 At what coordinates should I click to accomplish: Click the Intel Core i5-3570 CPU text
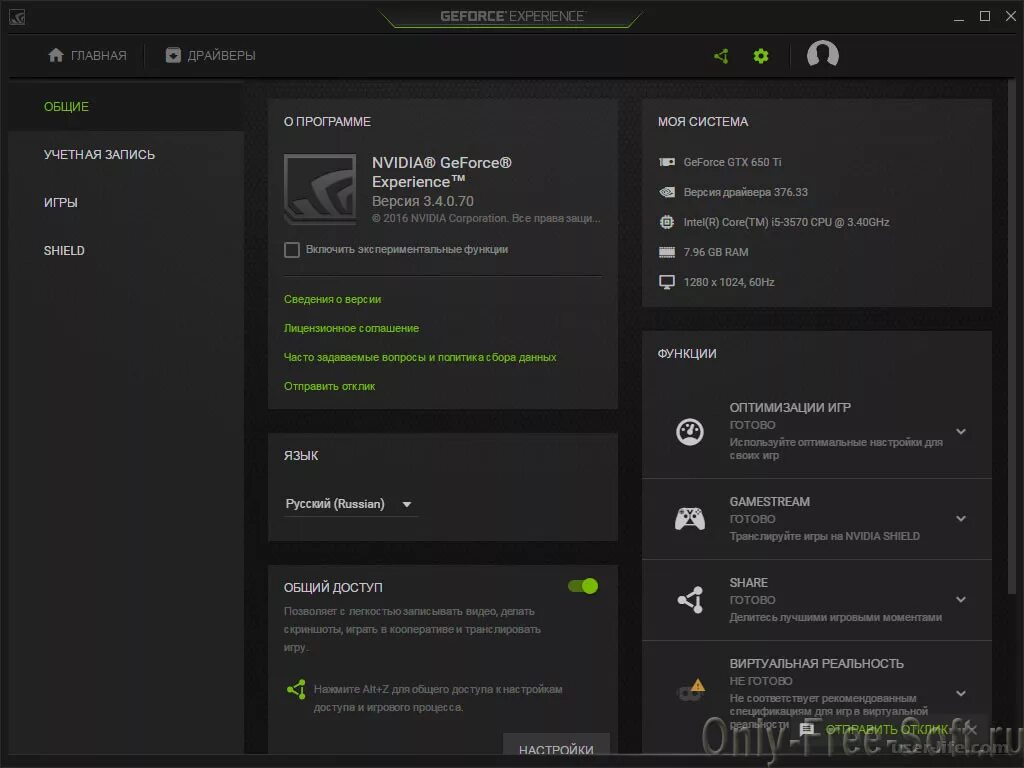coord(786,222)
